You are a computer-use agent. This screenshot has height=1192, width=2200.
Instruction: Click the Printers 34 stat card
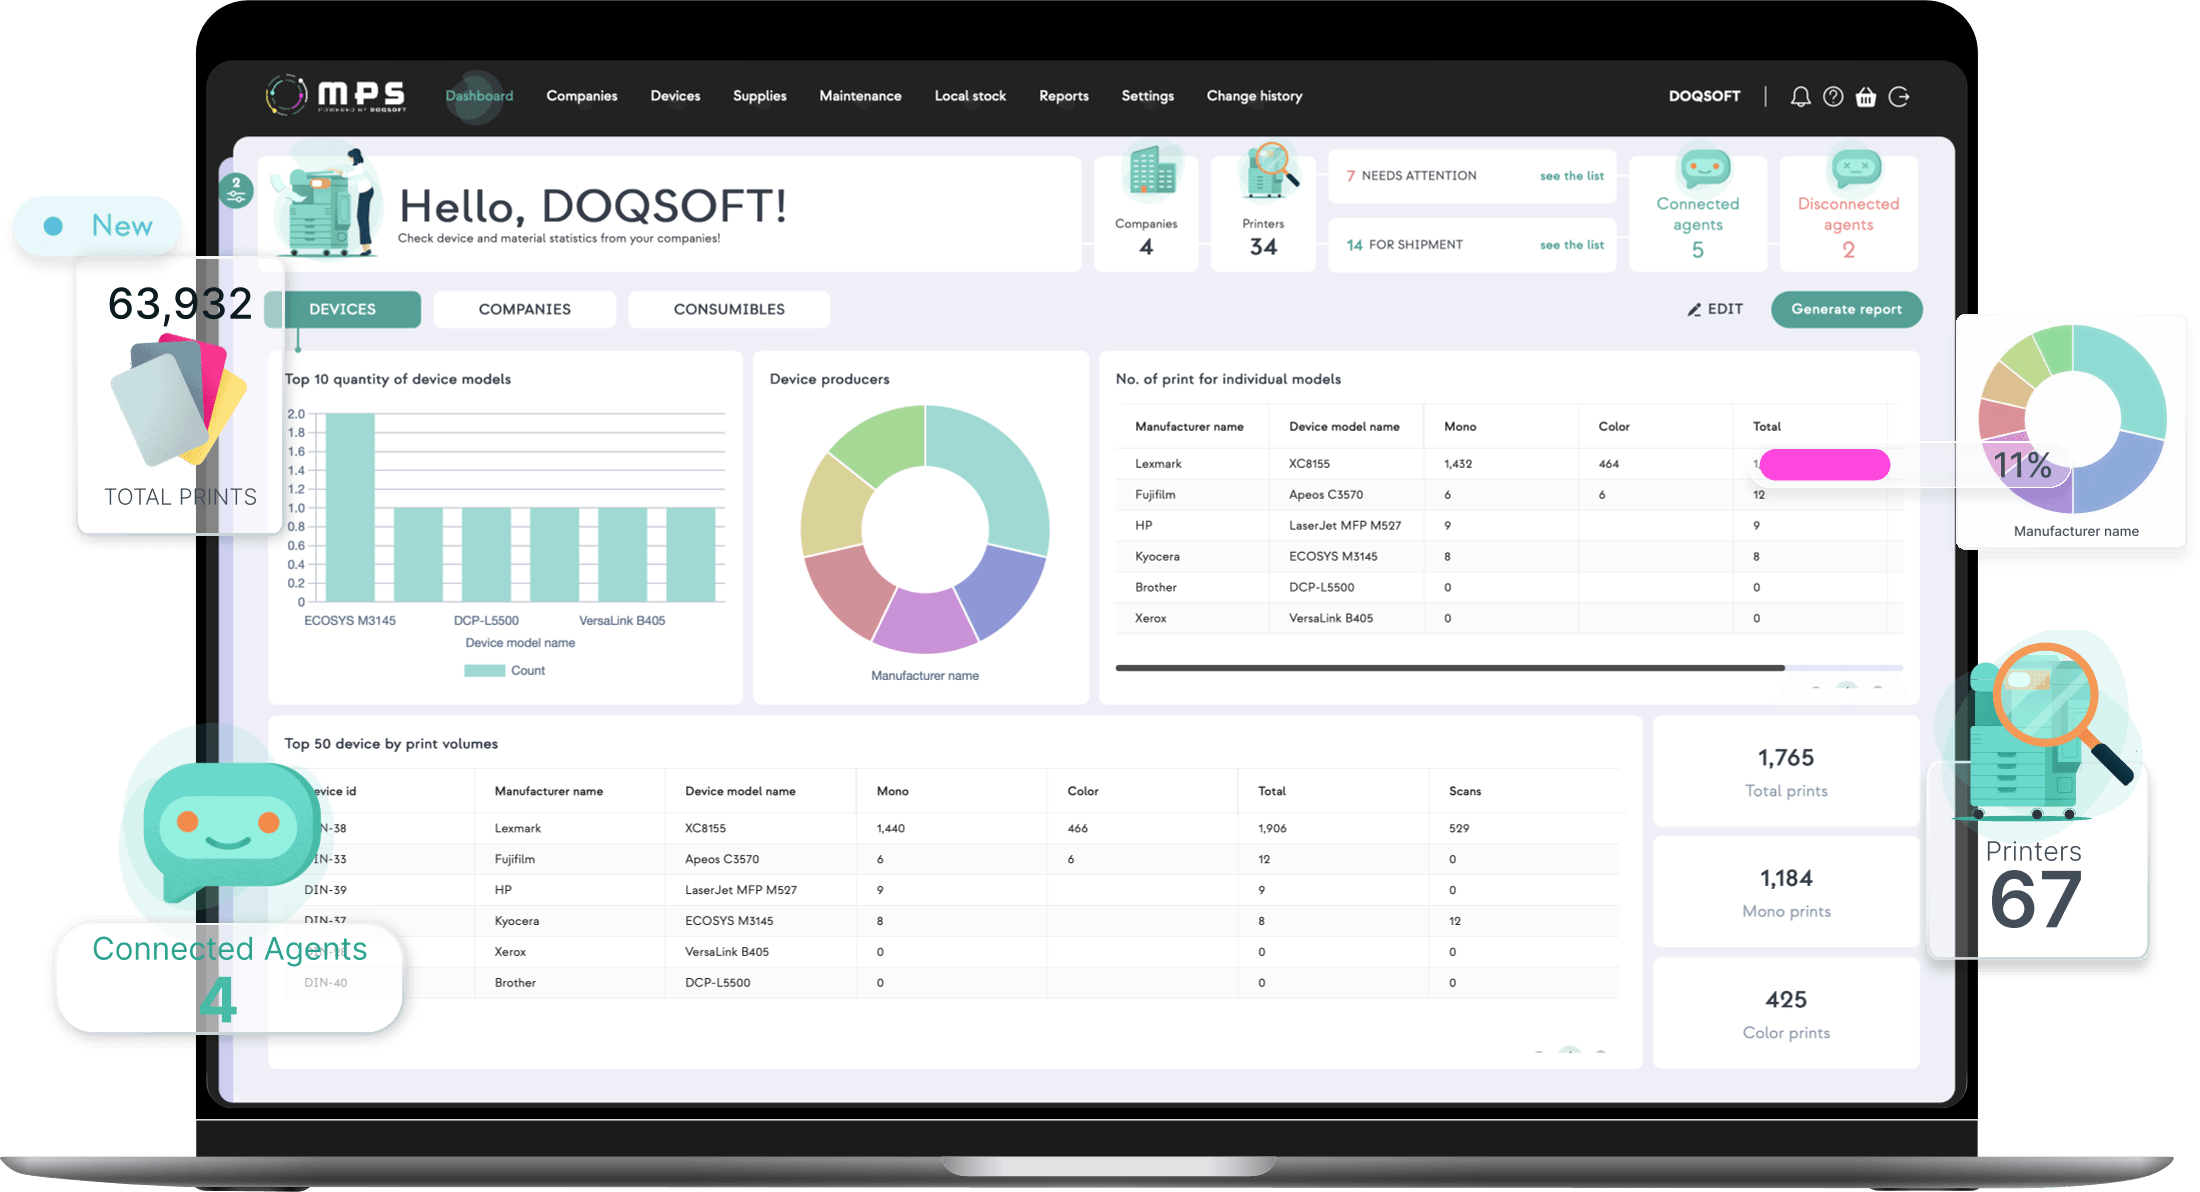tap(1263, 214)
